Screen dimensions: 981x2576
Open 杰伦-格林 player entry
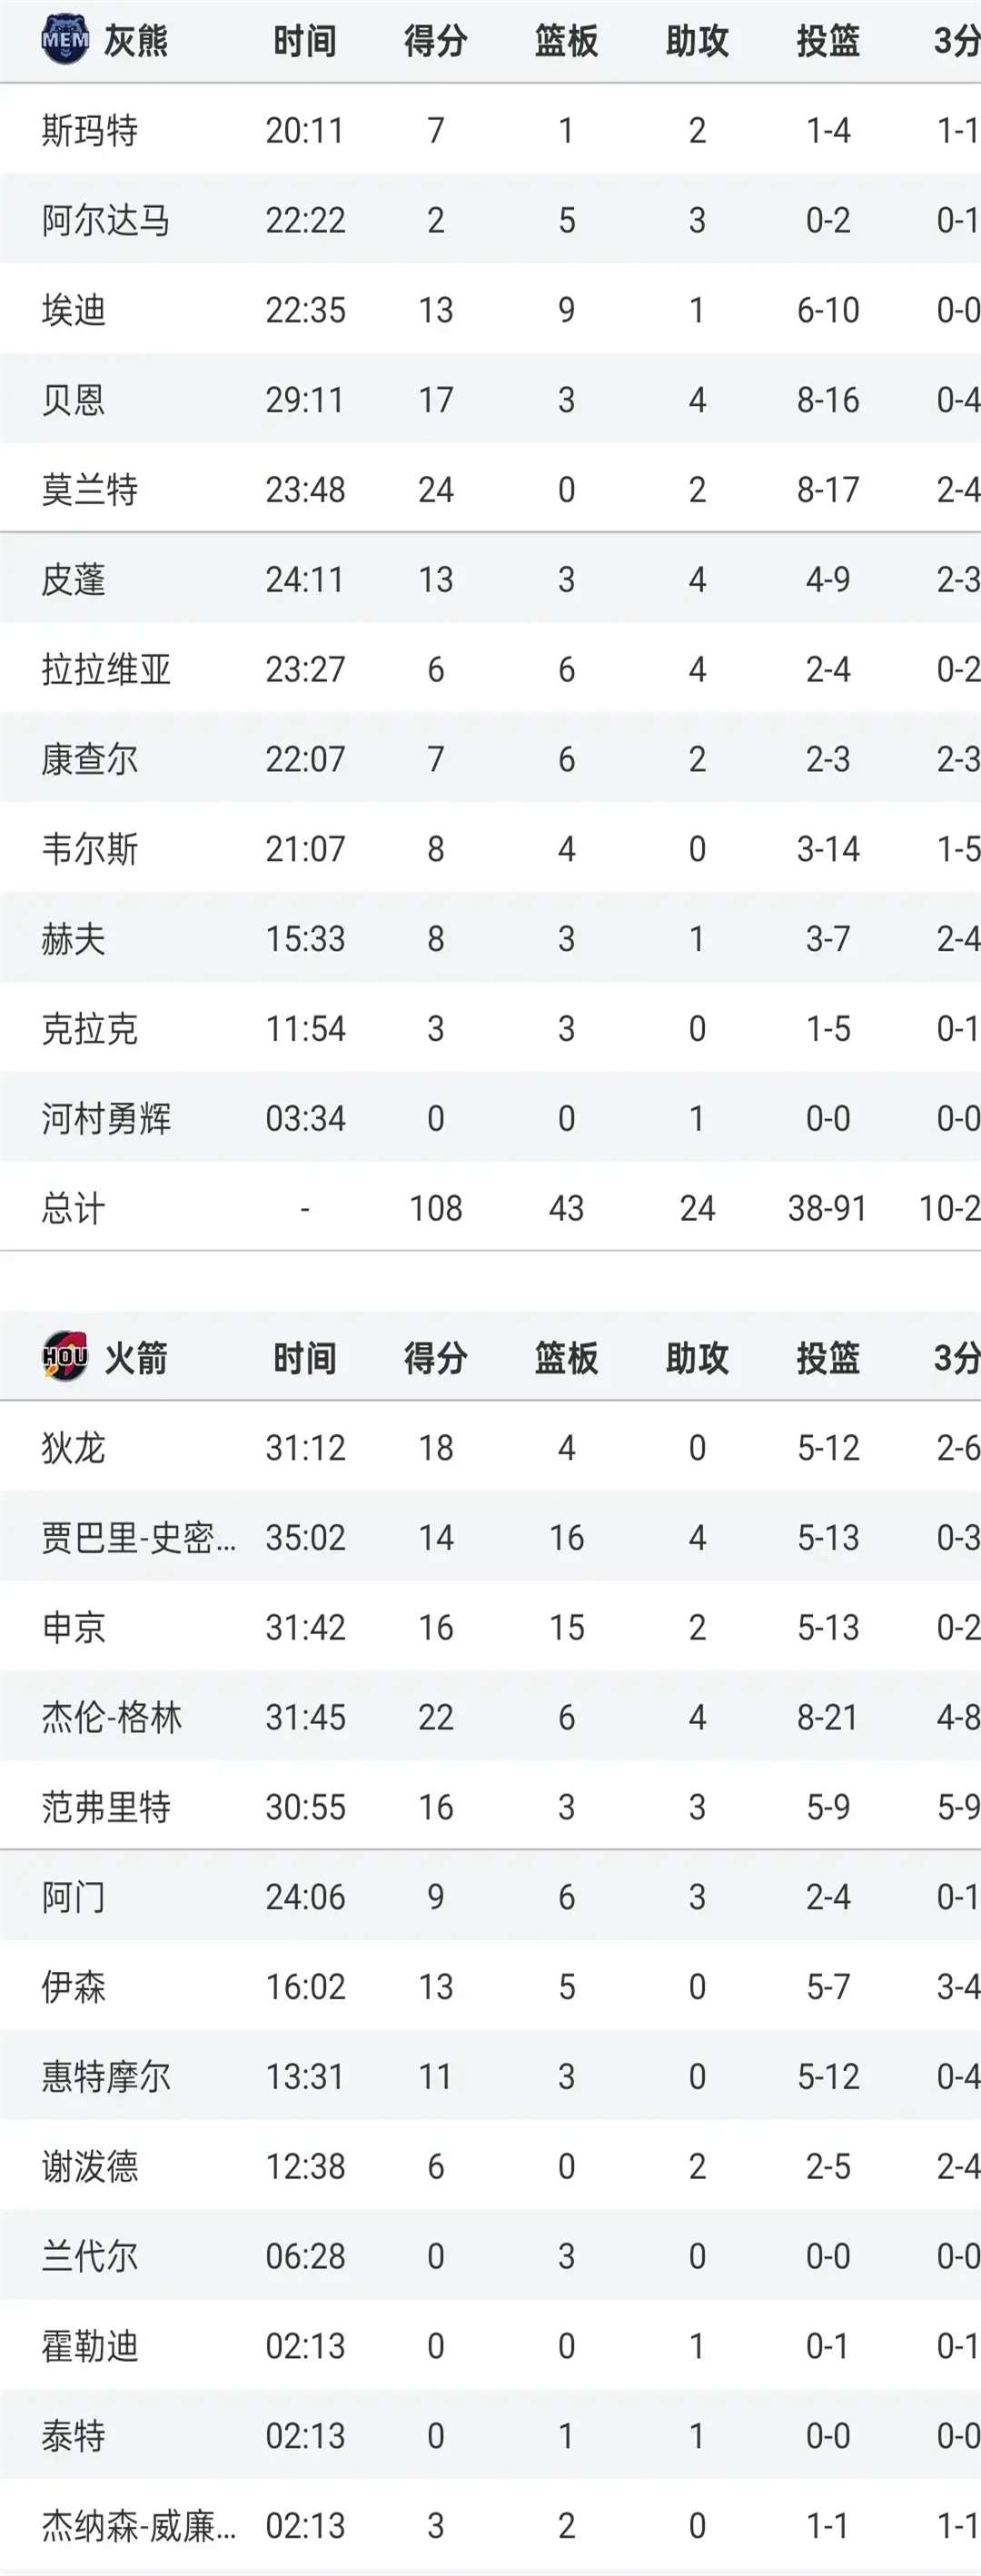(x=111, y=1717)
